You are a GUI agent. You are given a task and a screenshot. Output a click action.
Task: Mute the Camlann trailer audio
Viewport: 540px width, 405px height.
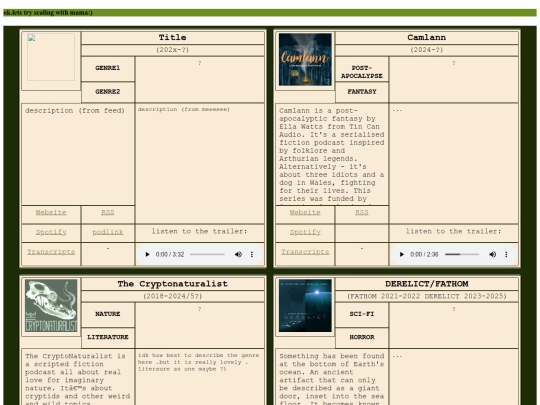click(492, 255)
